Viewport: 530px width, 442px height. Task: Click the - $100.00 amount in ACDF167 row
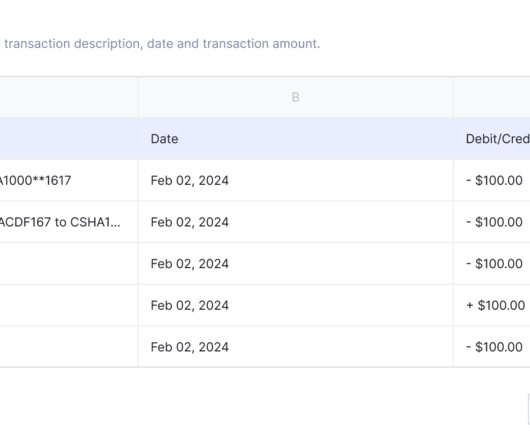click(492, 222)
